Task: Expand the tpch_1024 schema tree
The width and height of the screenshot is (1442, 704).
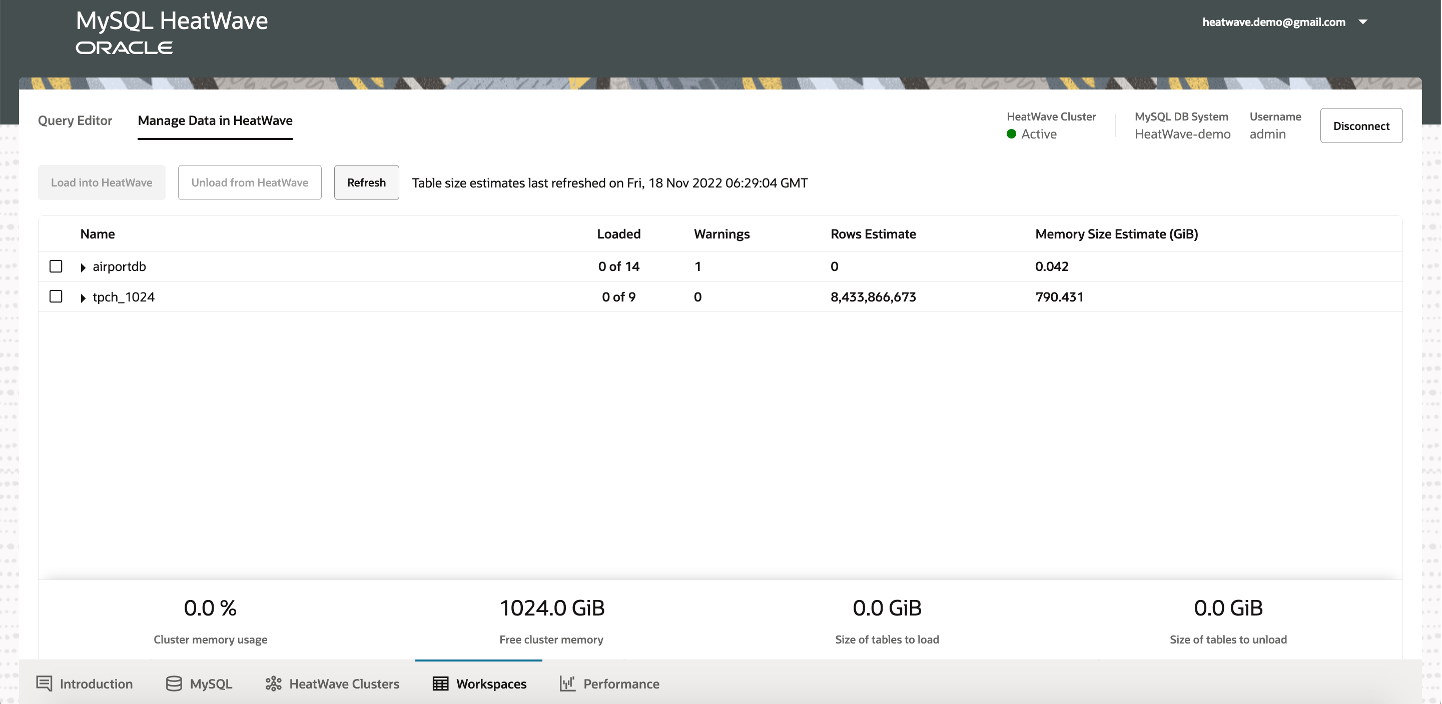Action: tap(81, 296)
